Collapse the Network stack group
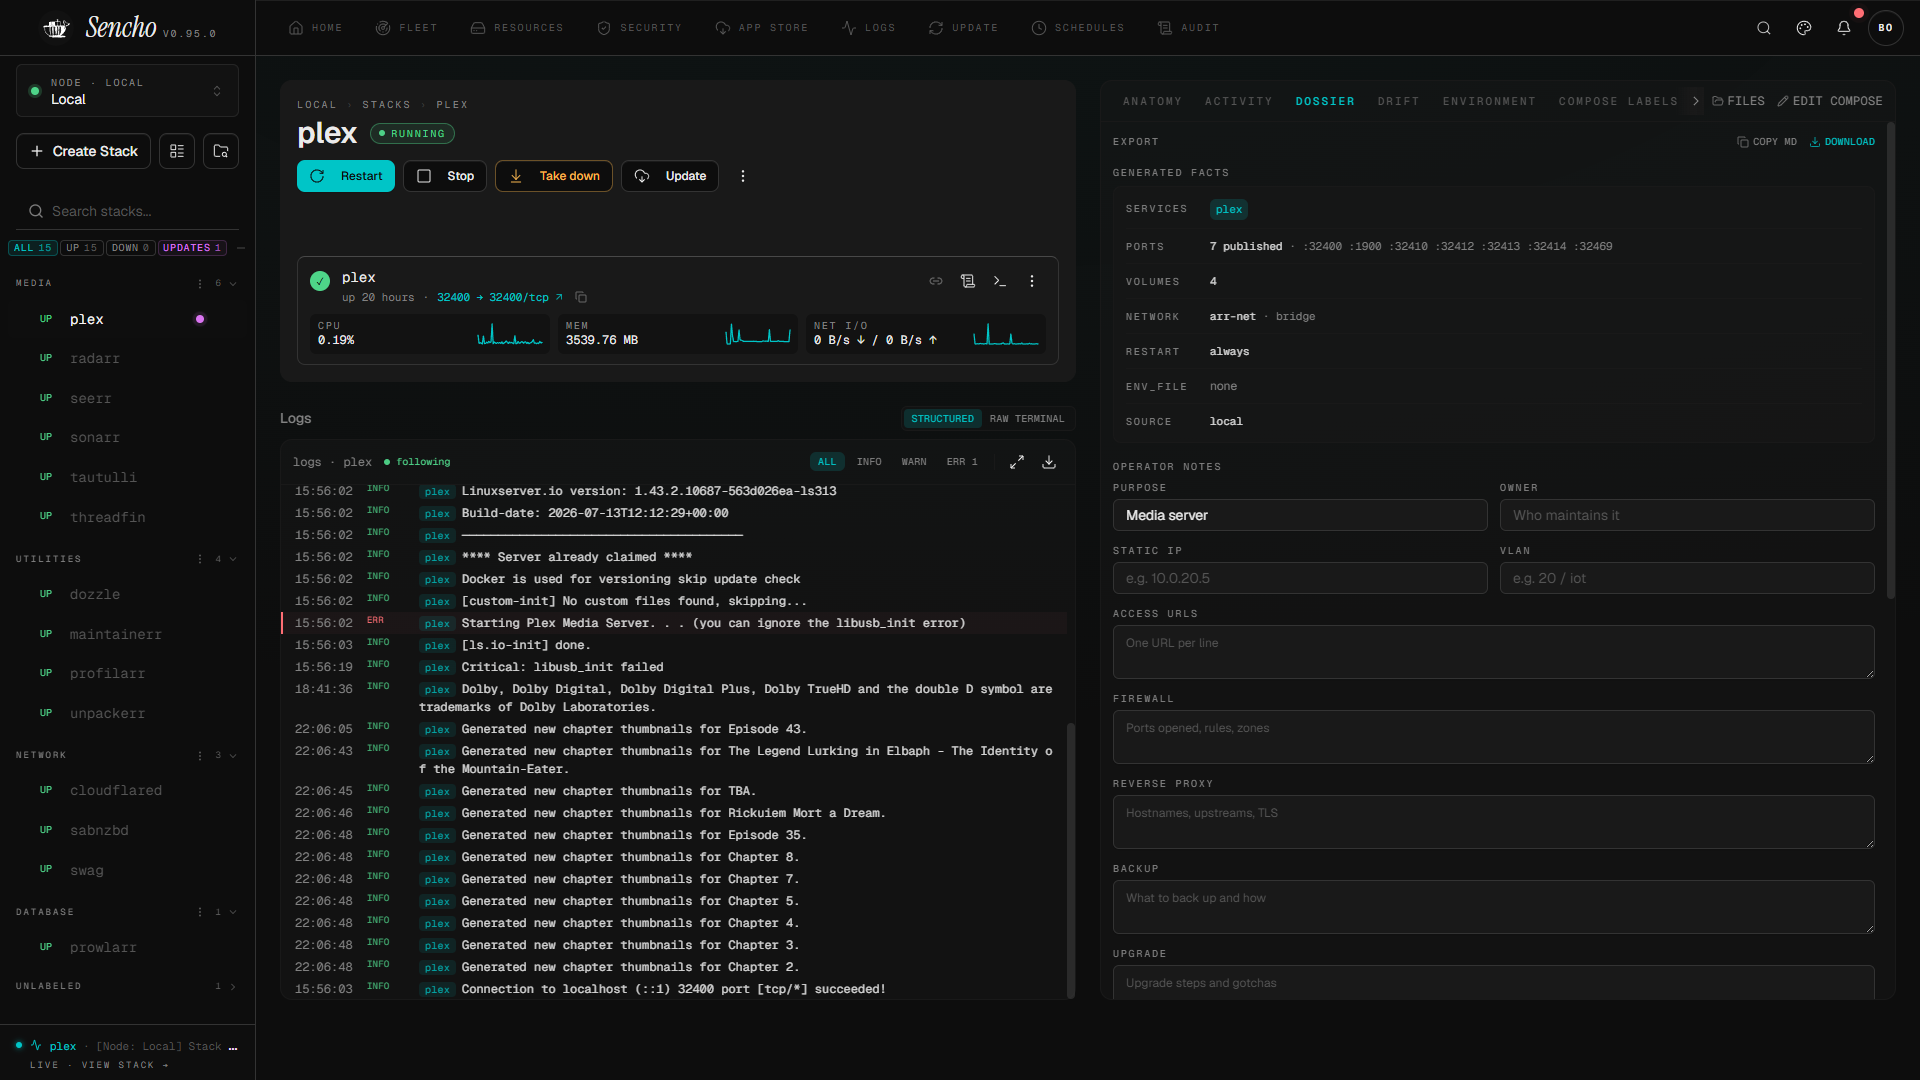Screen dimensions: 1920x1080 point(233,756)
